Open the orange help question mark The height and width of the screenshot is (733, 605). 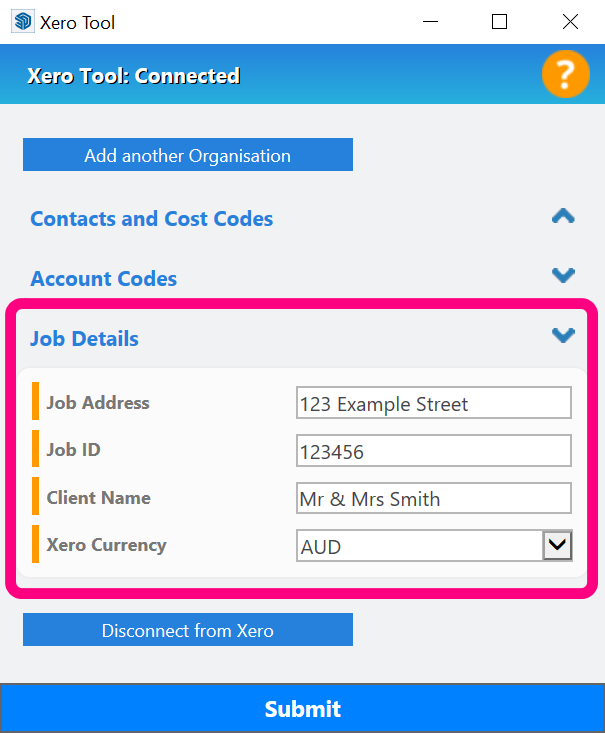565,74
